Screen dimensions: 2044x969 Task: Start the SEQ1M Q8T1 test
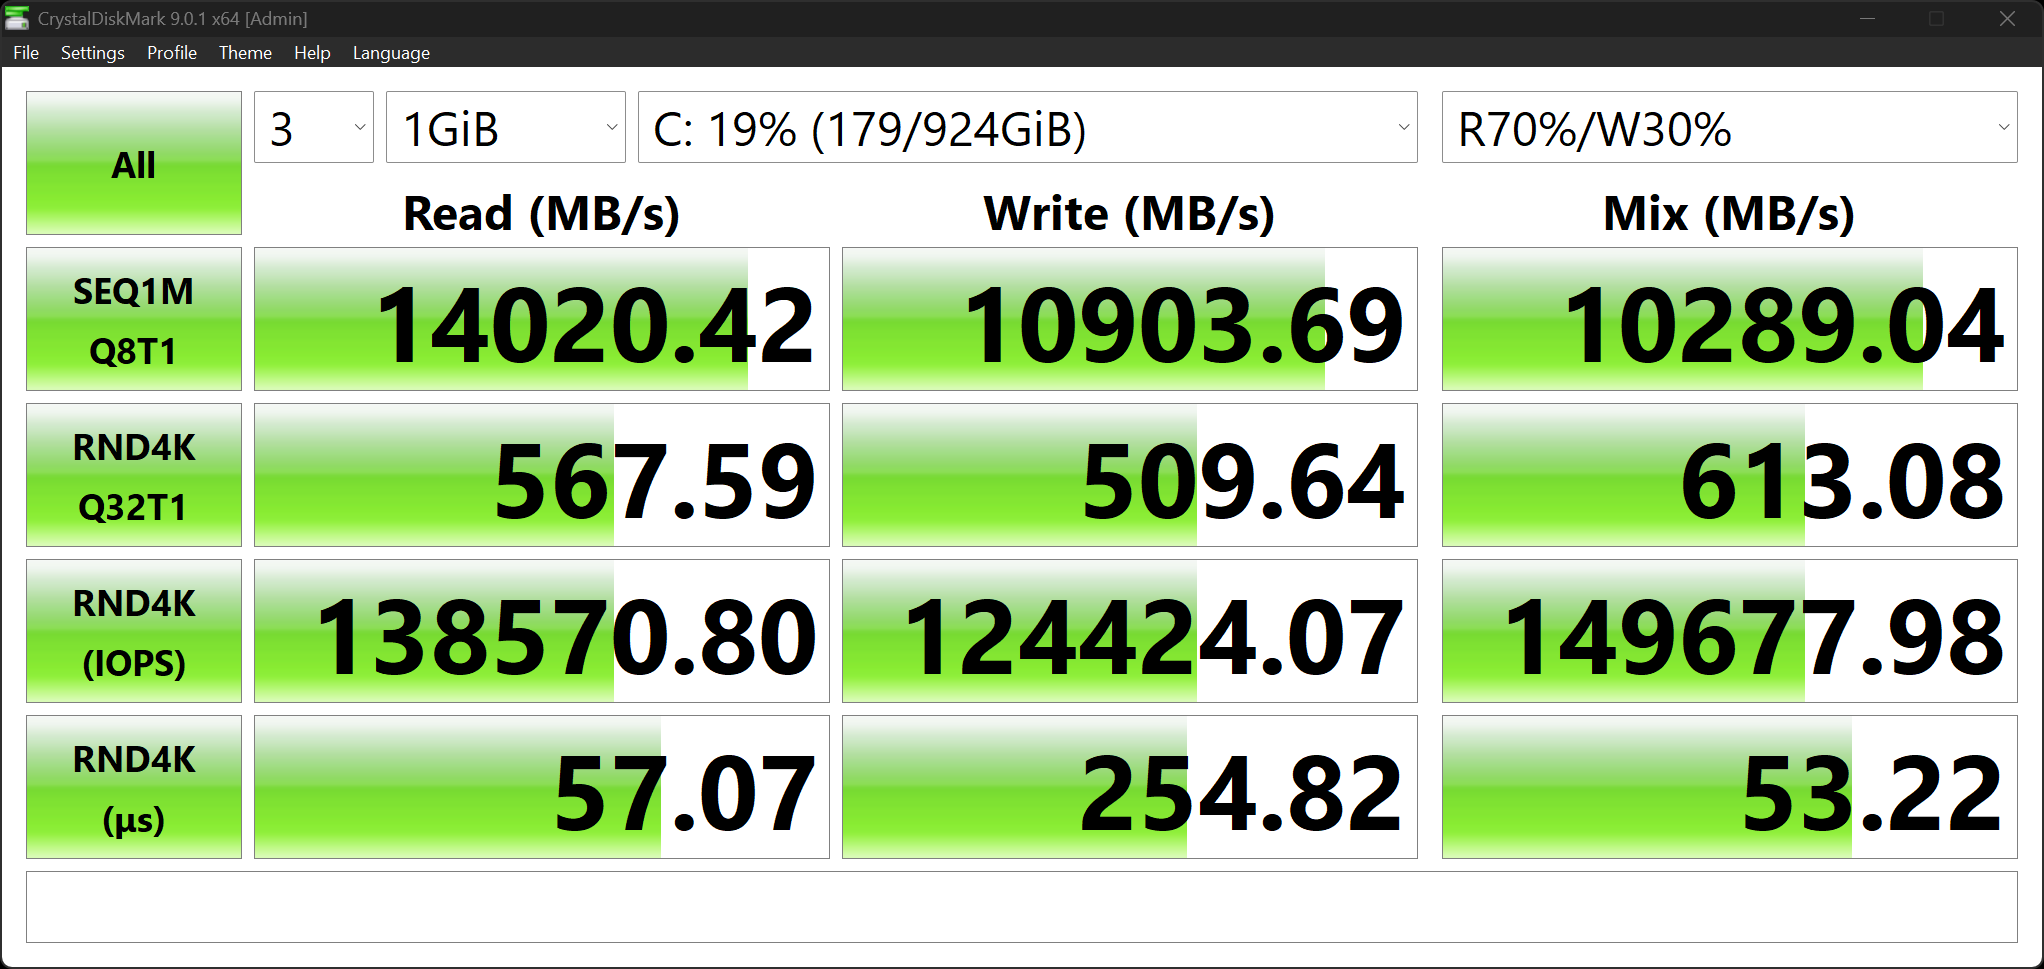click(134, 319)
